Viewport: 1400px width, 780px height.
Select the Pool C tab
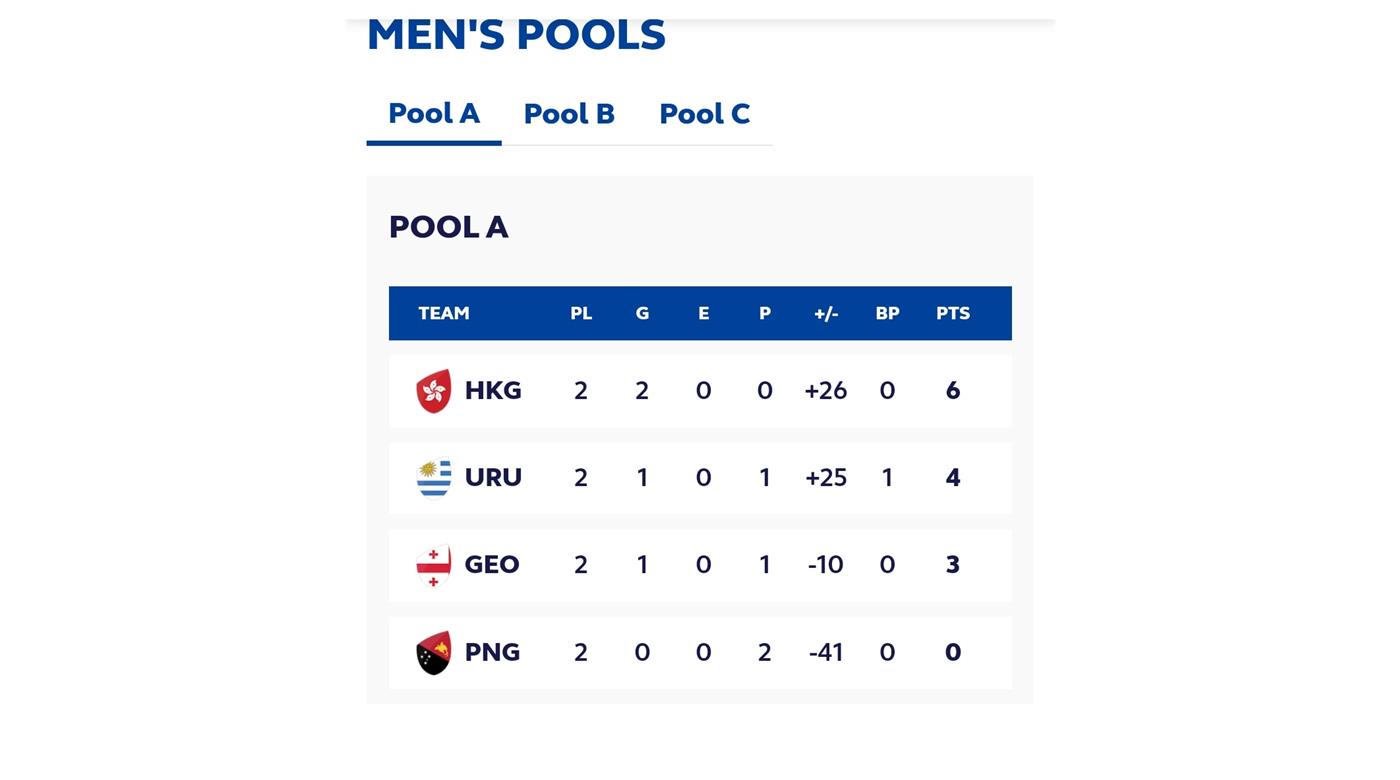click(704, 114)
